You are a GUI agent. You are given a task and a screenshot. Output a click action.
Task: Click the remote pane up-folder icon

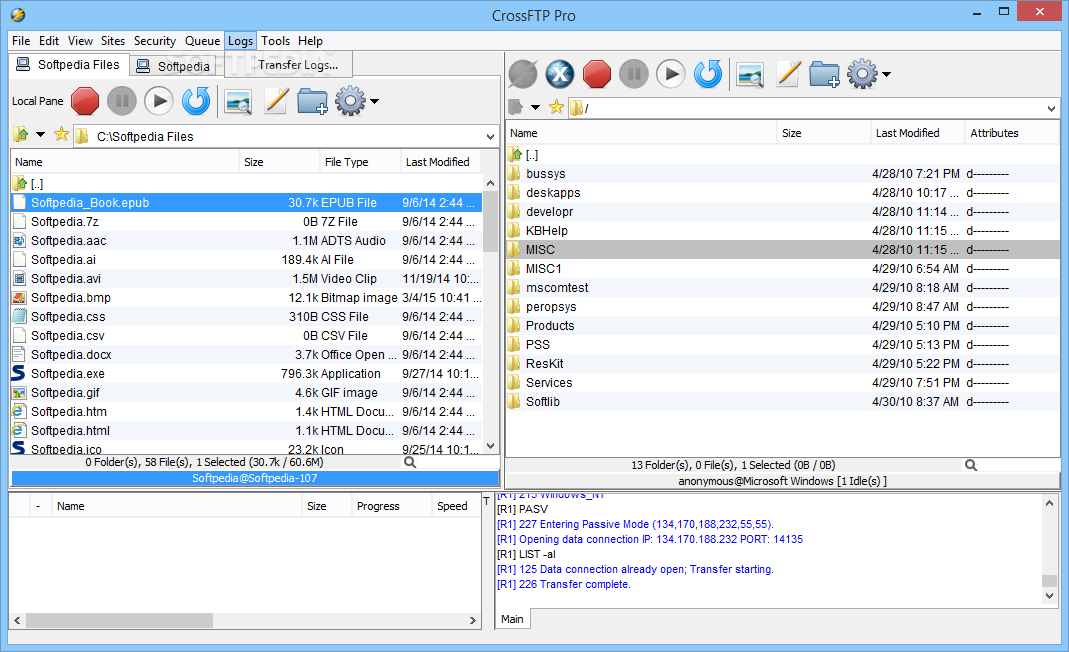coord(516,107)
